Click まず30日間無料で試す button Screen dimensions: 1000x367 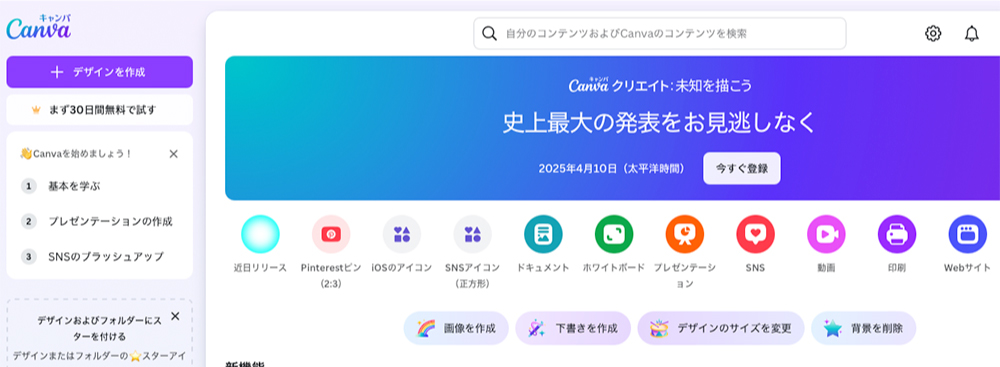(x=99, y=110)
